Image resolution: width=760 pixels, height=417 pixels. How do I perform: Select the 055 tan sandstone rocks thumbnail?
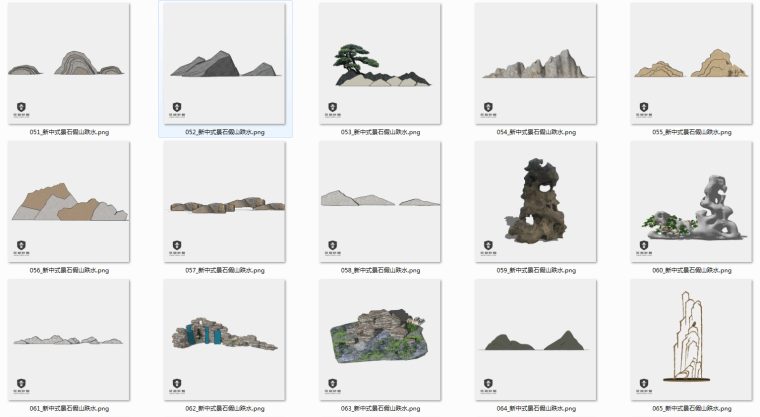(691, 63)
